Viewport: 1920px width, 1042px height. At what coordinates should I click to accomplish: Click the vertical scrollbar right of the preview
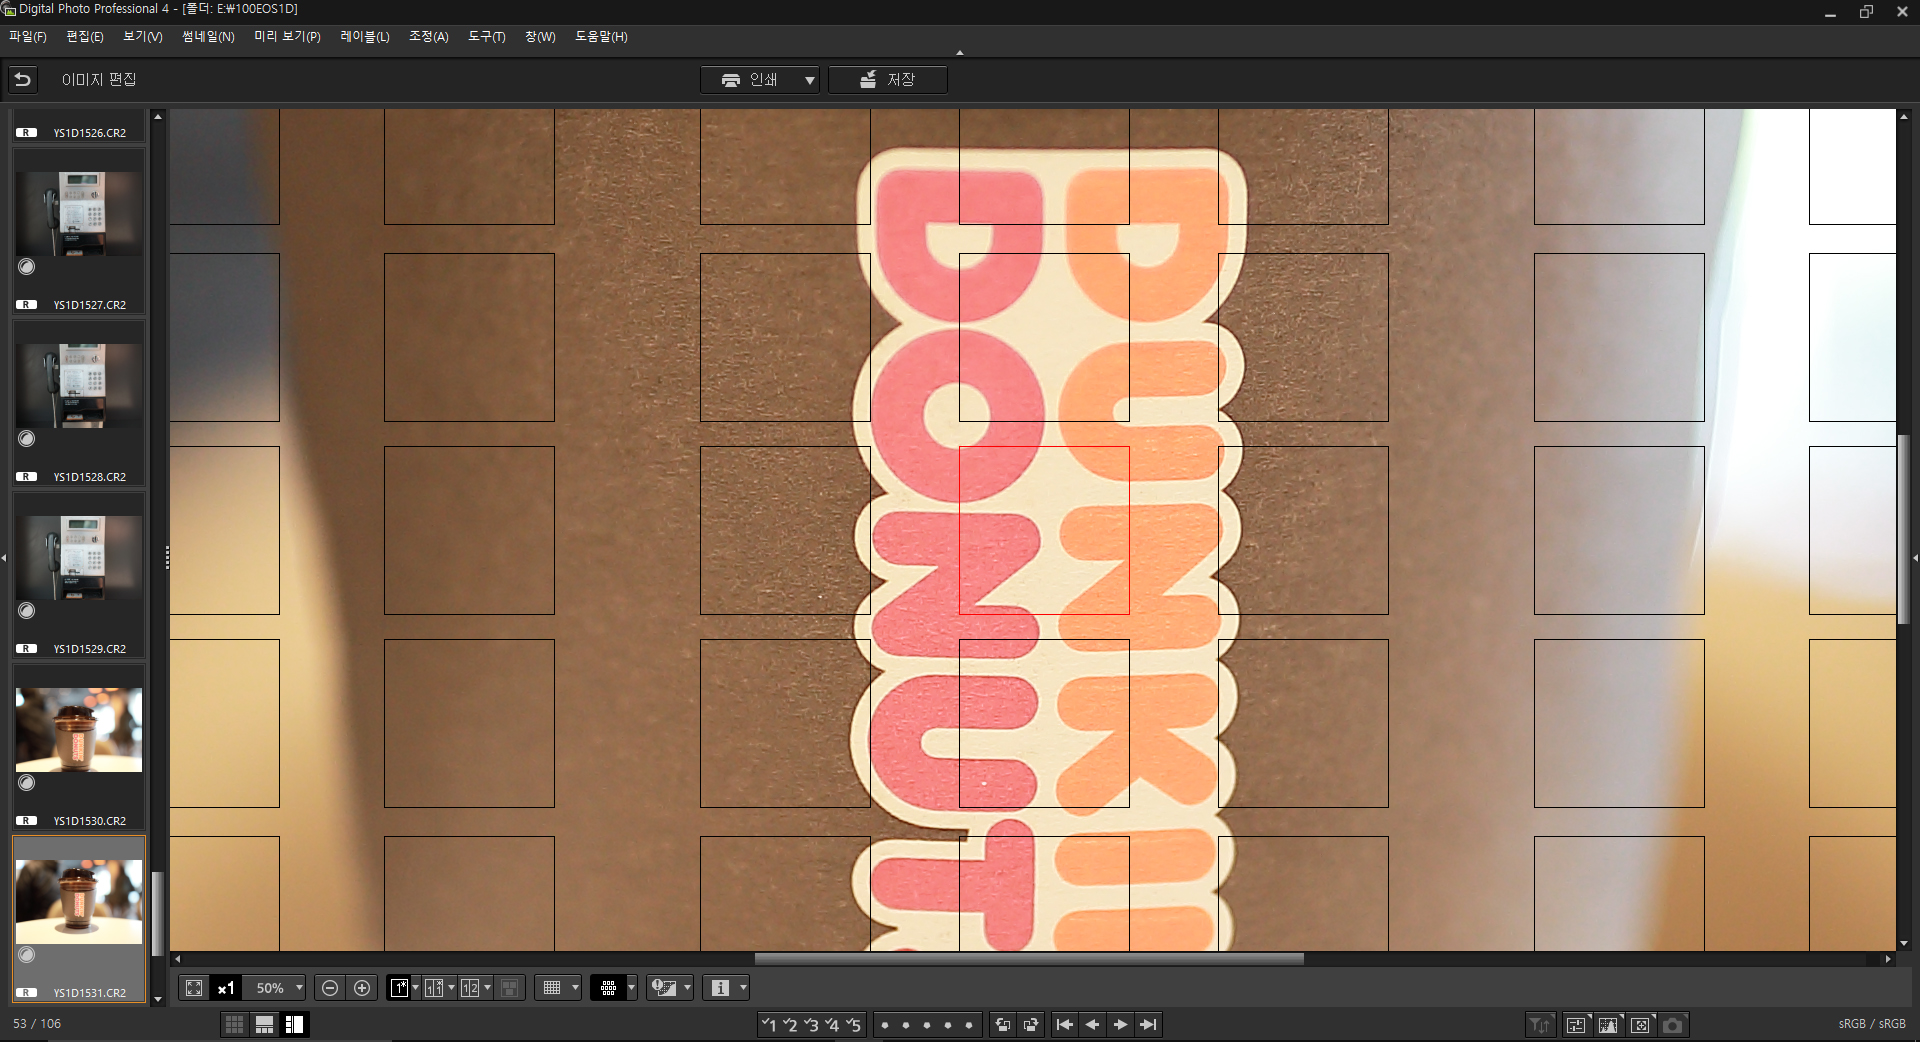[1904, 530]
